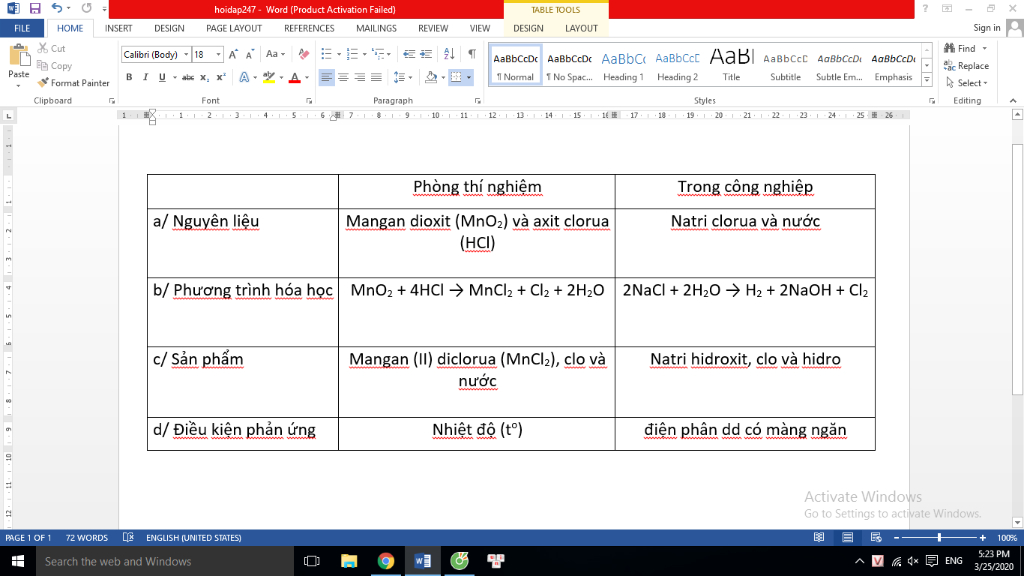Click the Clear All Formatting eraser icon
This screenshot has height=576, width=1024.
pos(305,54)
